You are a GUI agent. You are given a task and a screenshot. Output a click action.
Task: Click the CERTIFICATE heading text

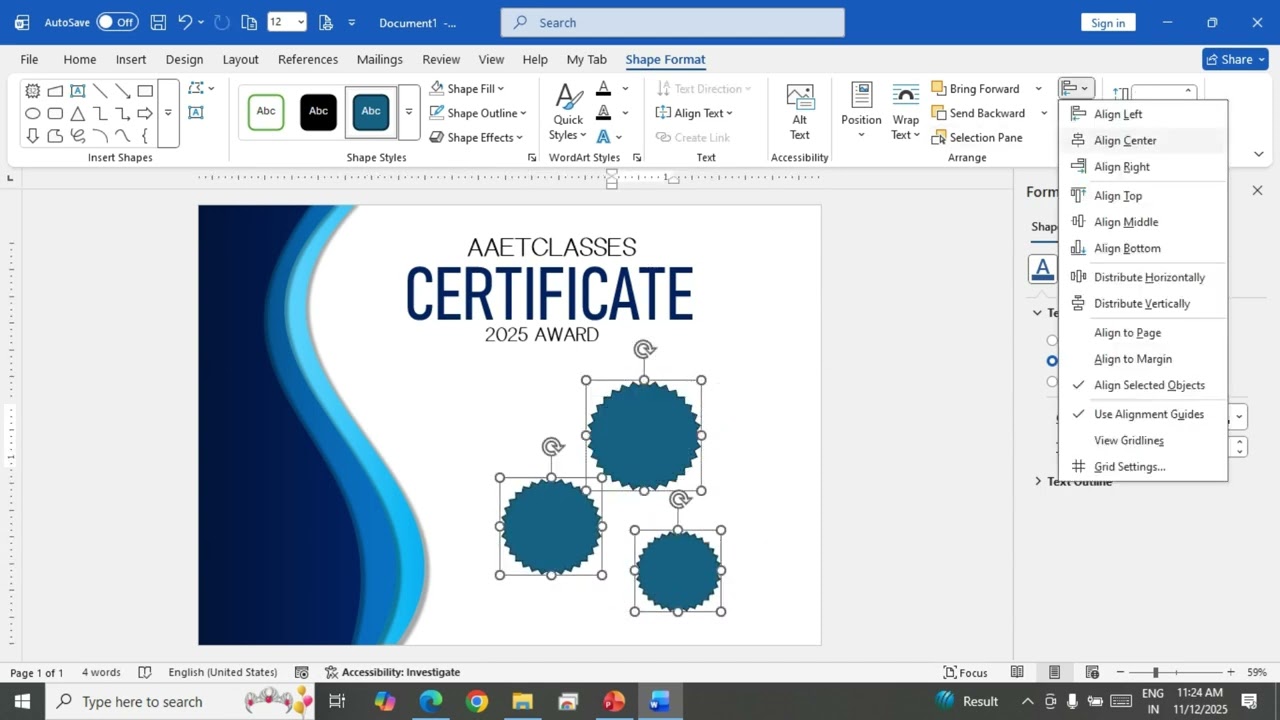(x=549, y=294)
